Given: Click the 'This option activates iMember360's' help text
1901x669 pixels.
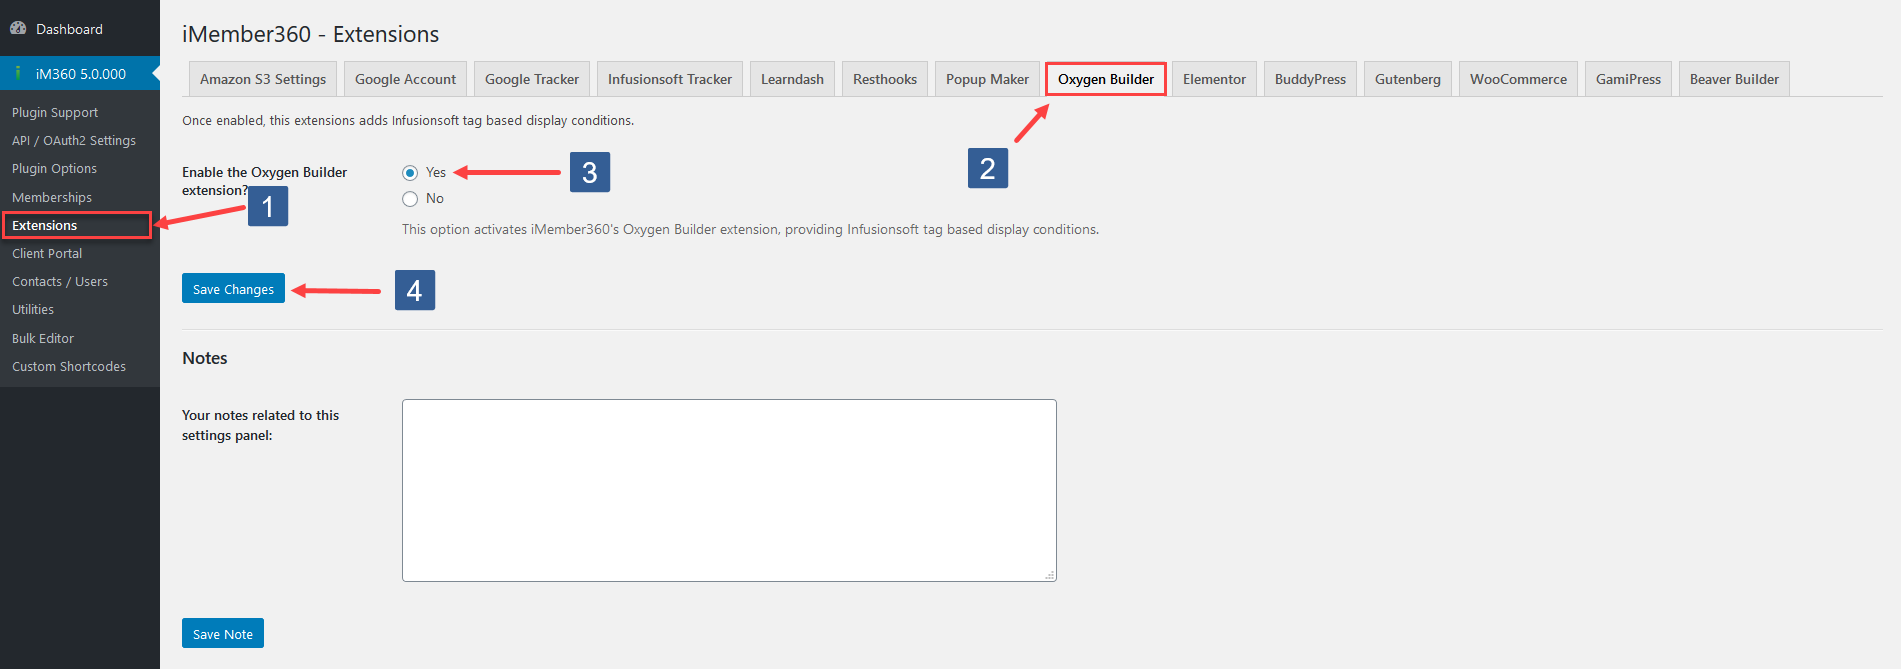Looking at the screenshot, I should coord(750,229).
